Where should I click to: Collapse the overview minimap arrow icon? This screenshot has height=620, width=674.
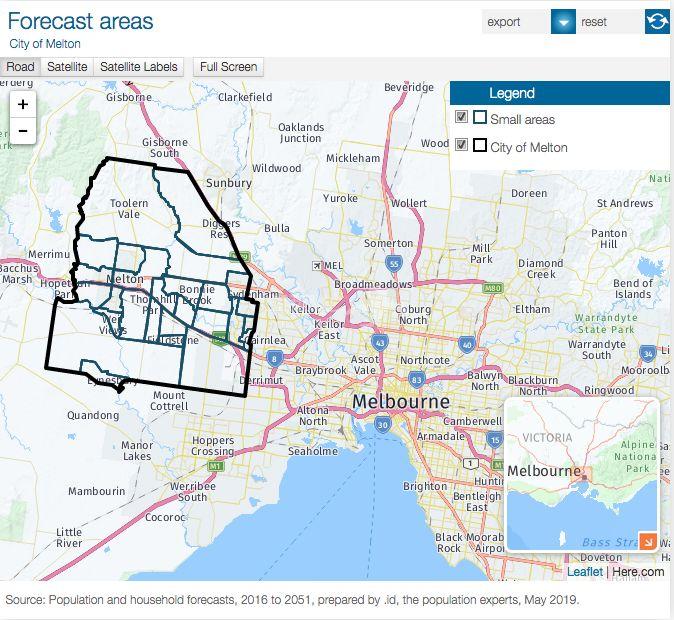pos(647,541)
